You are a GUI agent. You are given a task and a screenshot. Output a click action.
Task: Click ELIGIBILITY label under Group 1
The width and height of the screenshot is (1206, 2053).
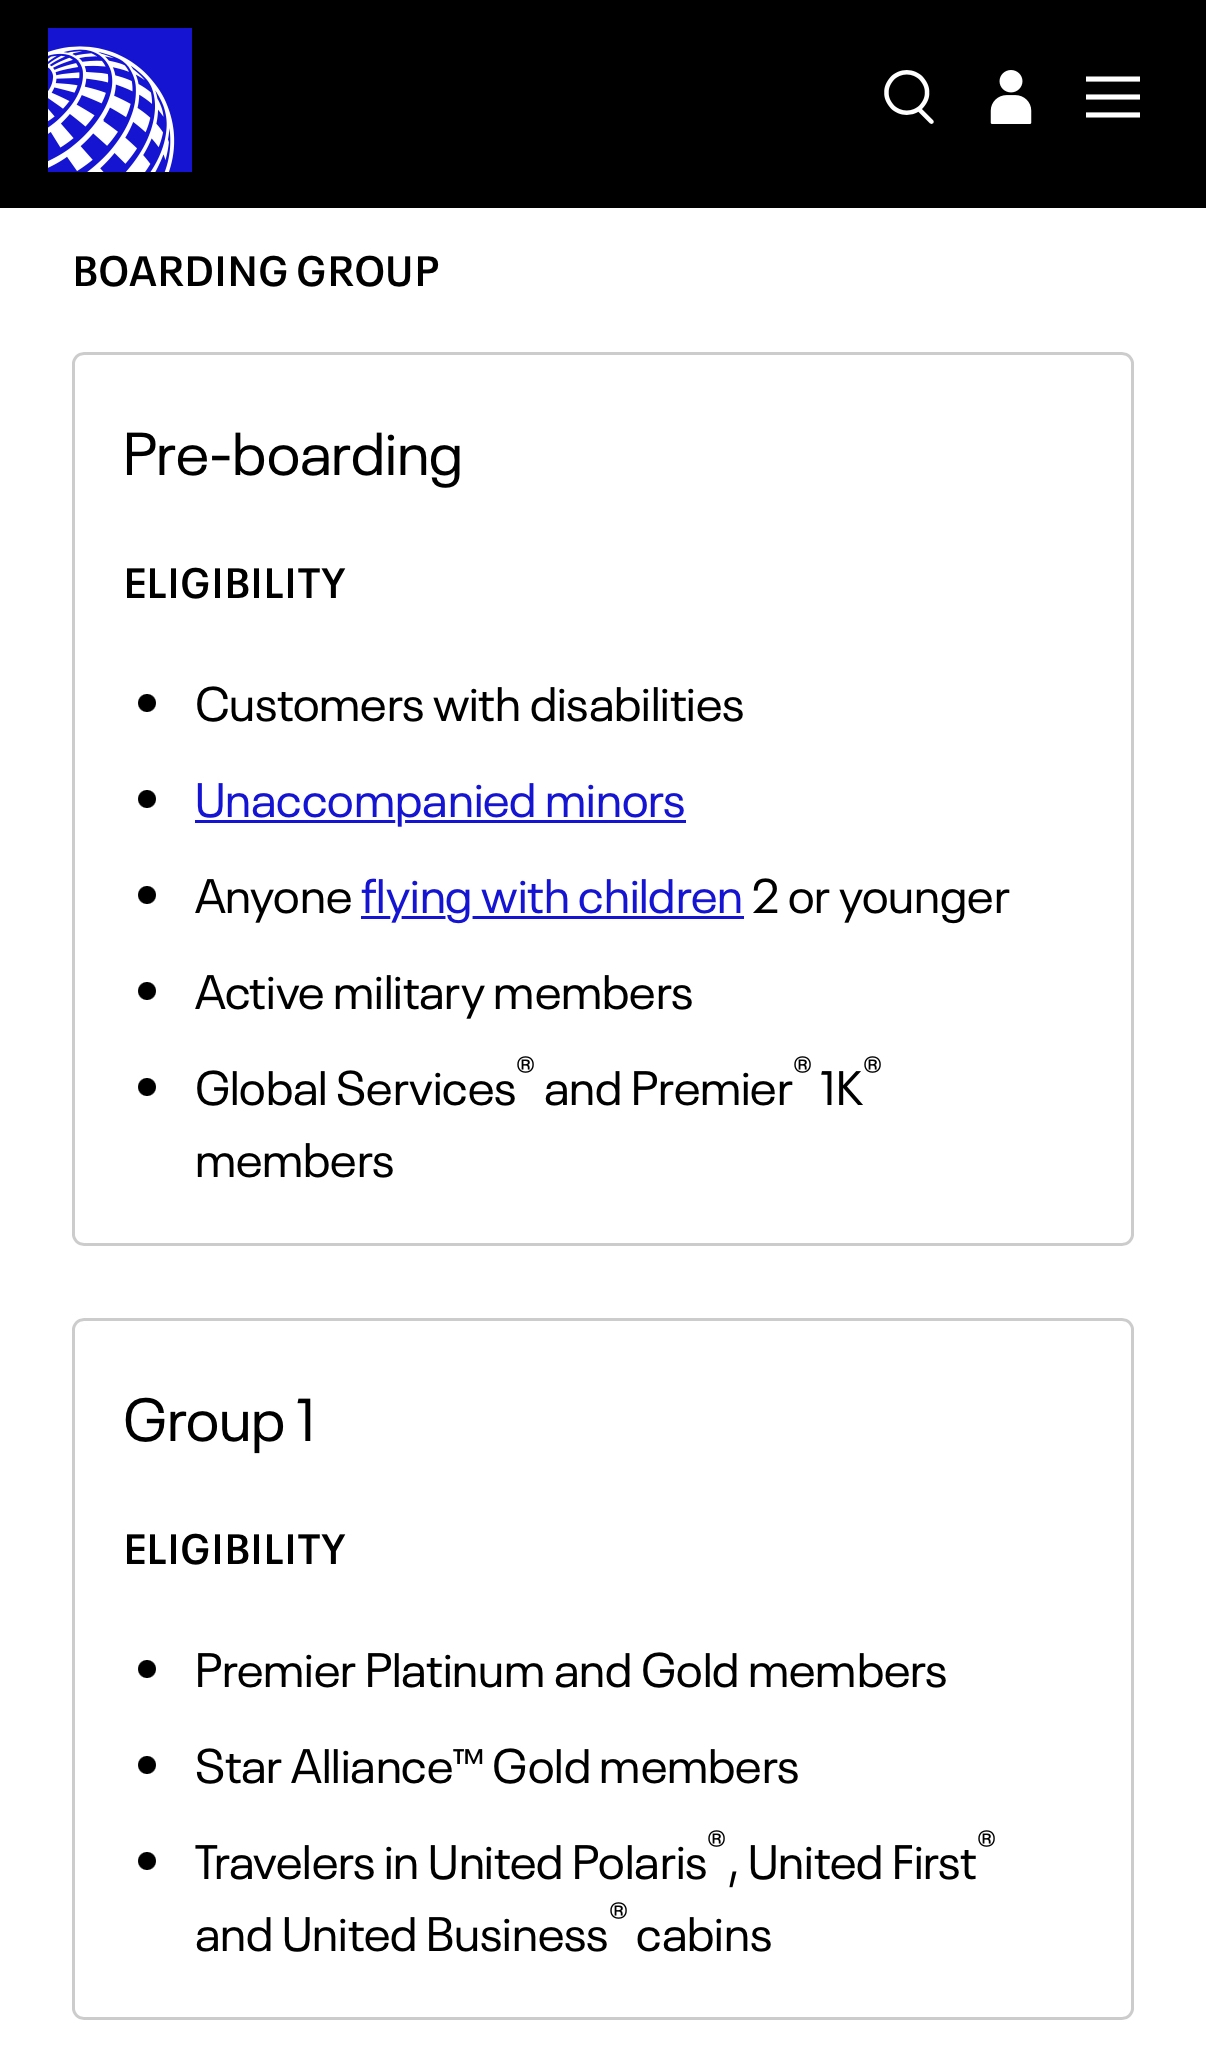pos(235,1550)
